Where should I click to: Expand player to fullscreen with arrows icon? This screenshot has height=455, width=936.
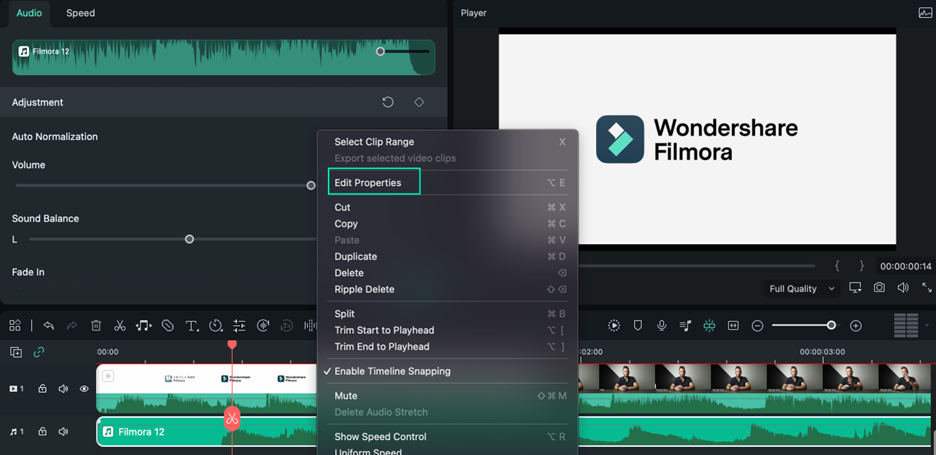[926, 288]
